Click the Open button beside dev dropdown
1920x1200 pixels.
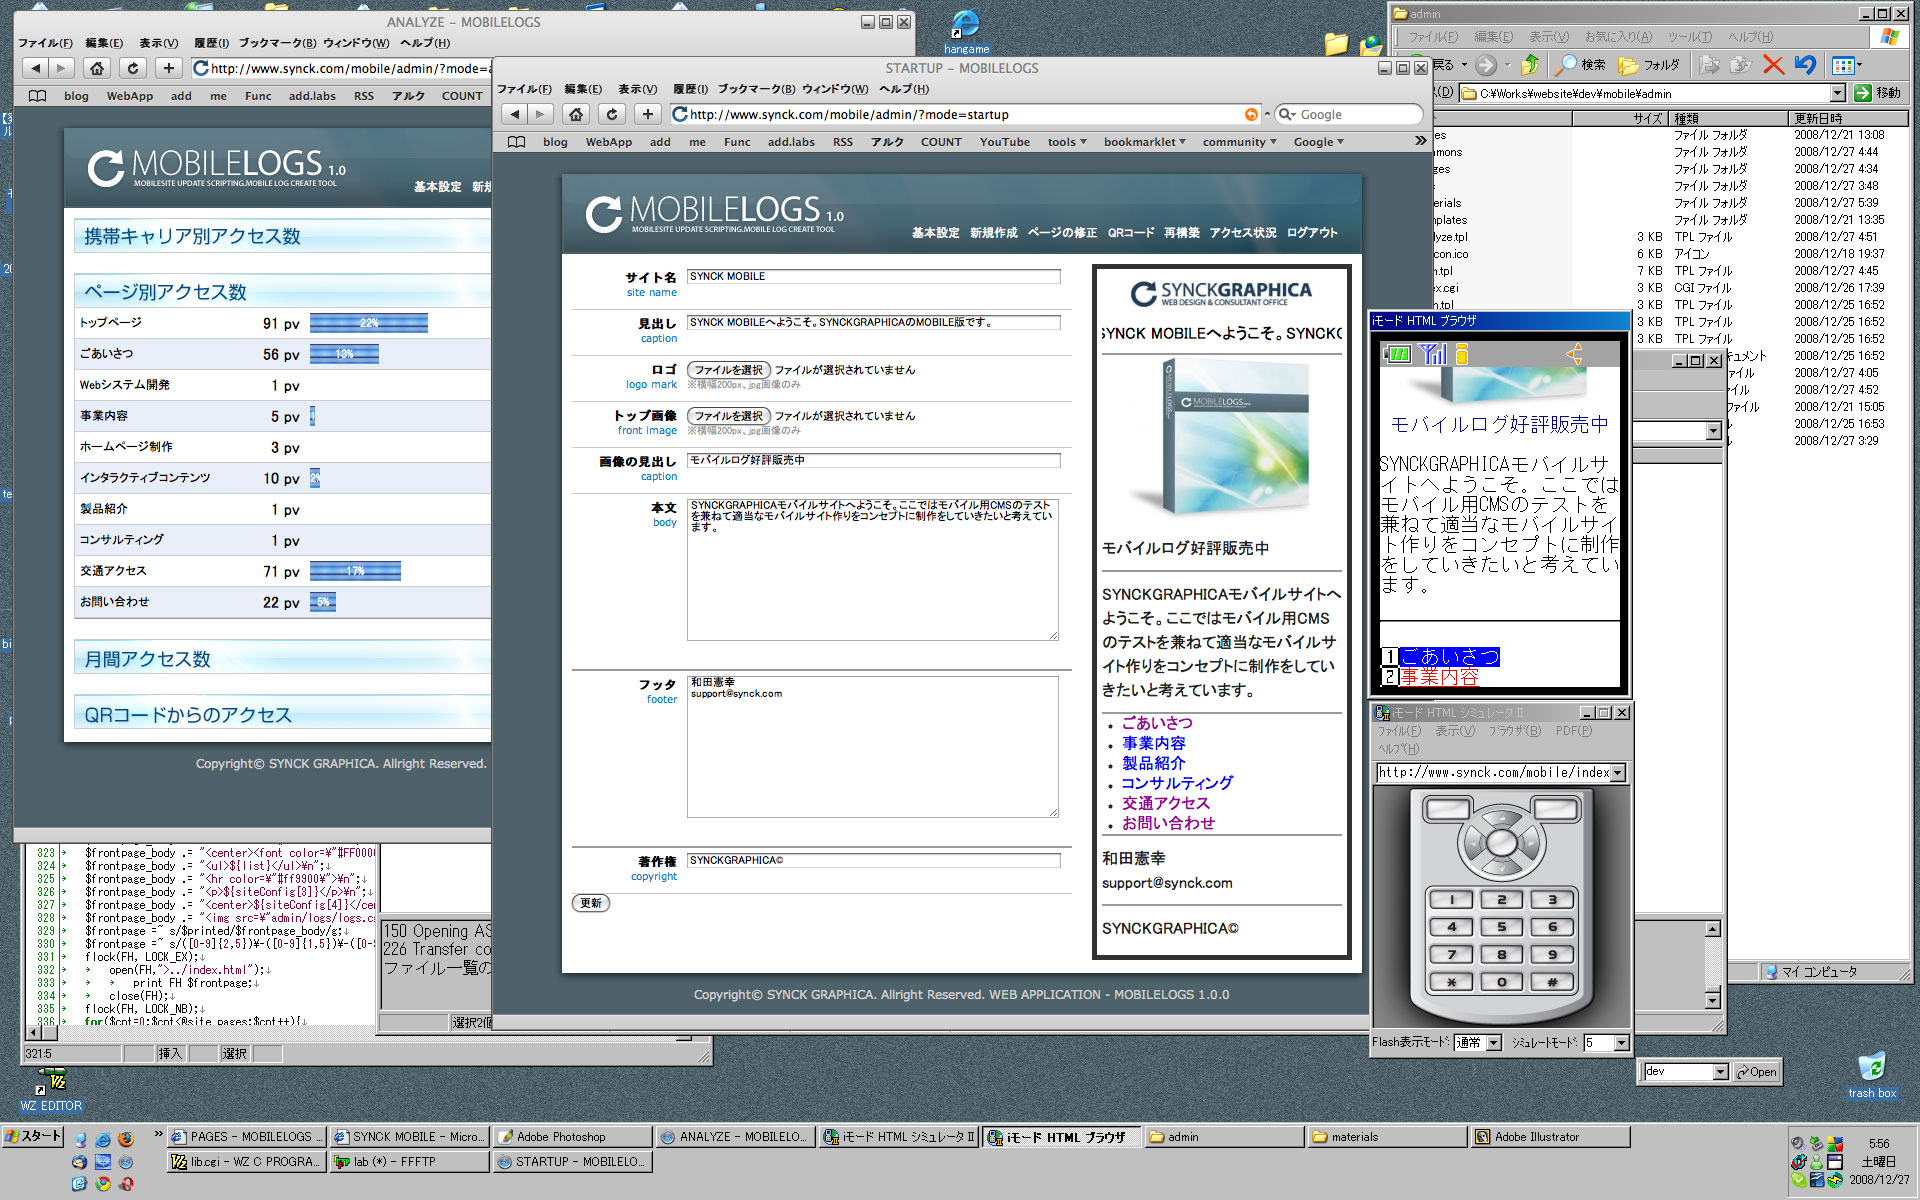pos(1757,1072)
